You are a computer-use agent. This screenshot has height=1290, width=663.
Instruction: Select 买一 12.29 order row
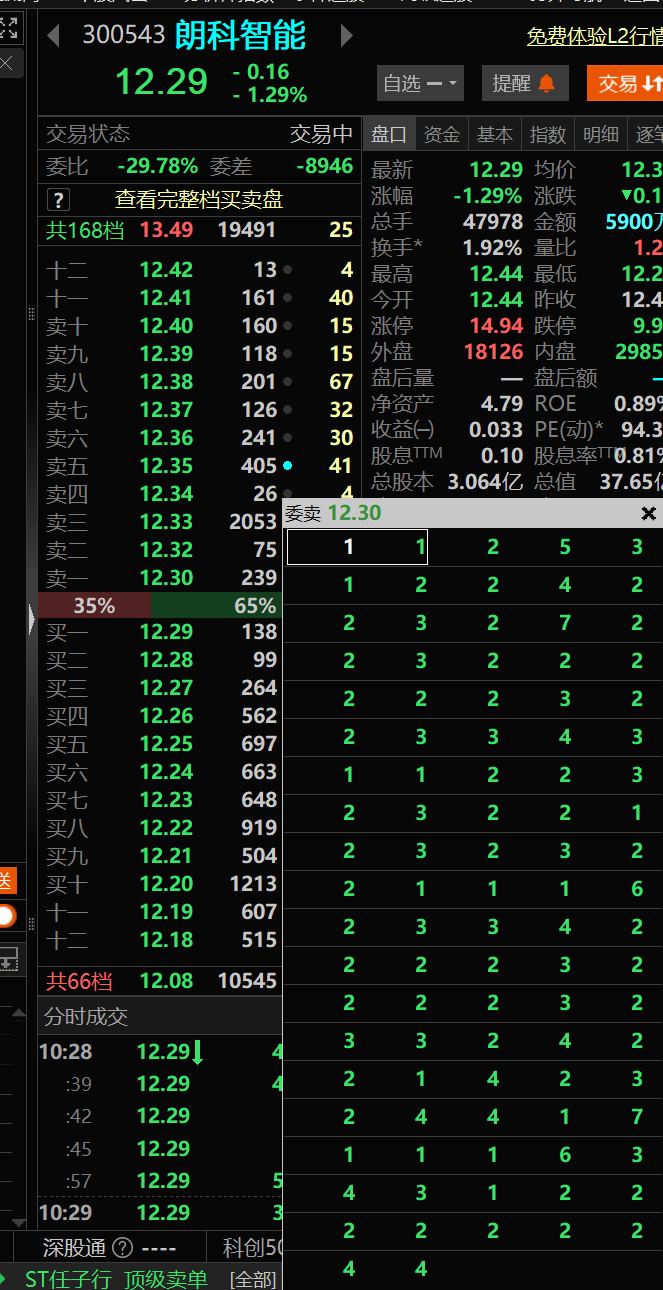pyautogui.click(x=161, y=632)
